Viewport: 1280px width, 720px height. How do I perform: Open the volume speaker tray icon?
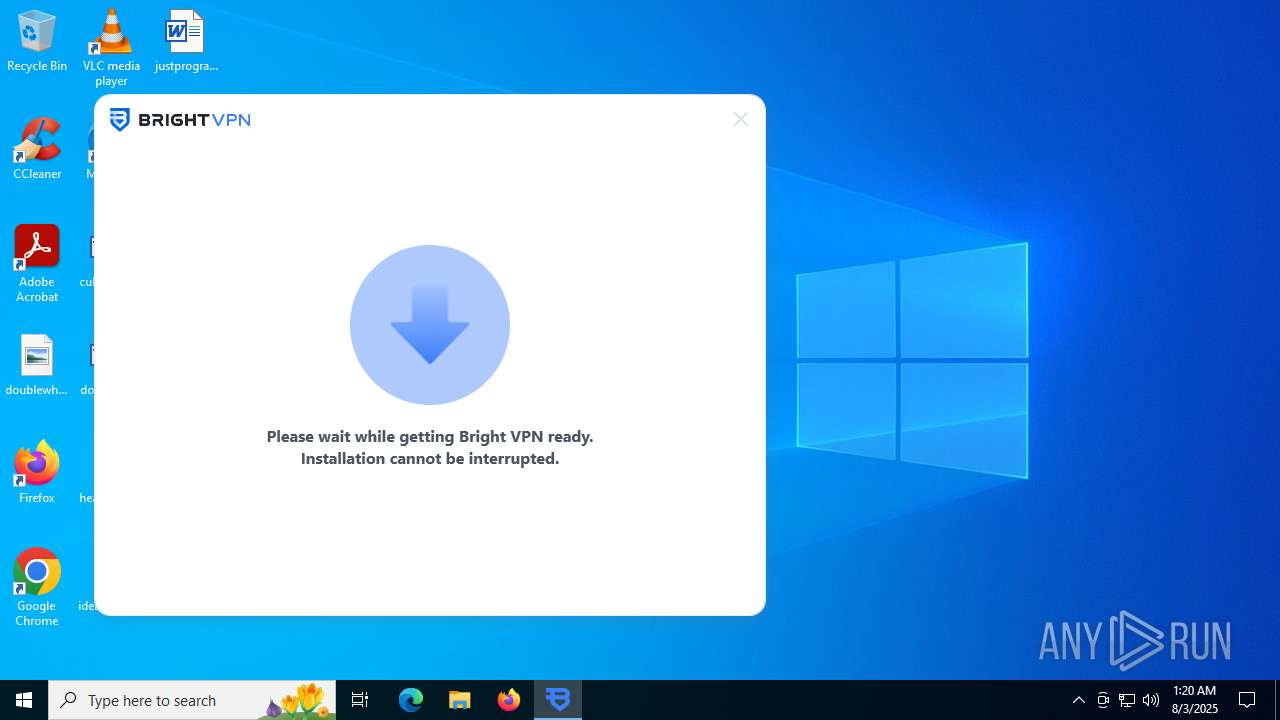coord(1151,700)
